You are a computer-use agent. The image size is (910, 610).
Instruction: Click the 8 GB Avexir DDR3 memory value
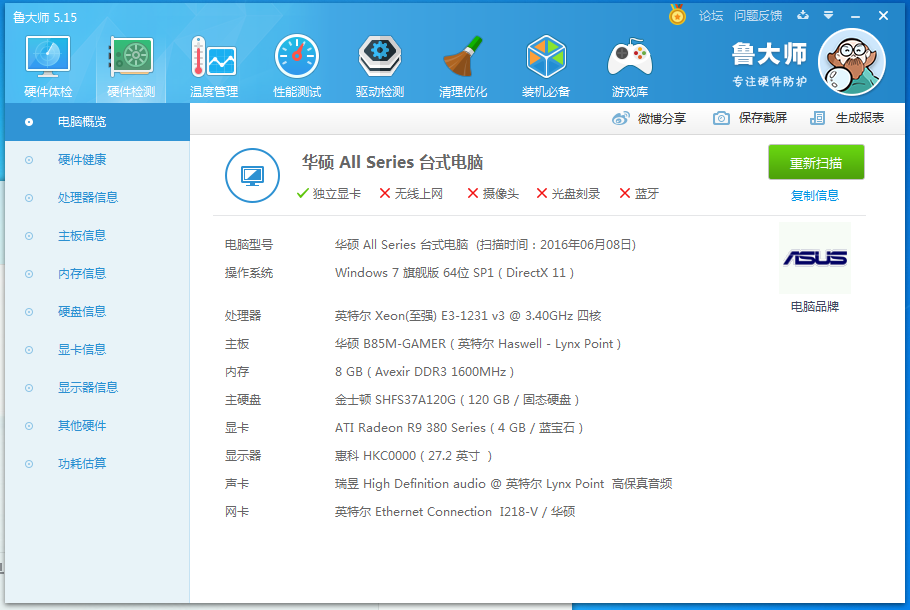click(424, 371)
